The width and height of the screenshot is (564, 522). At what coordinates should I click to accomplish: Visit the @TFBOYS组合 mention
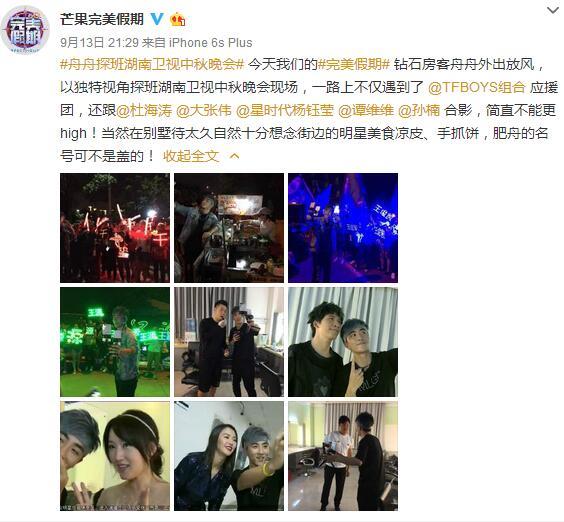coord(477,87)
